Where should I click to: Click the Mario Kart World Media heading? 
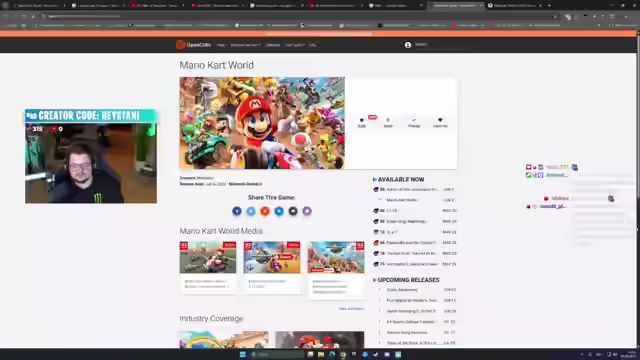(221, 231)
